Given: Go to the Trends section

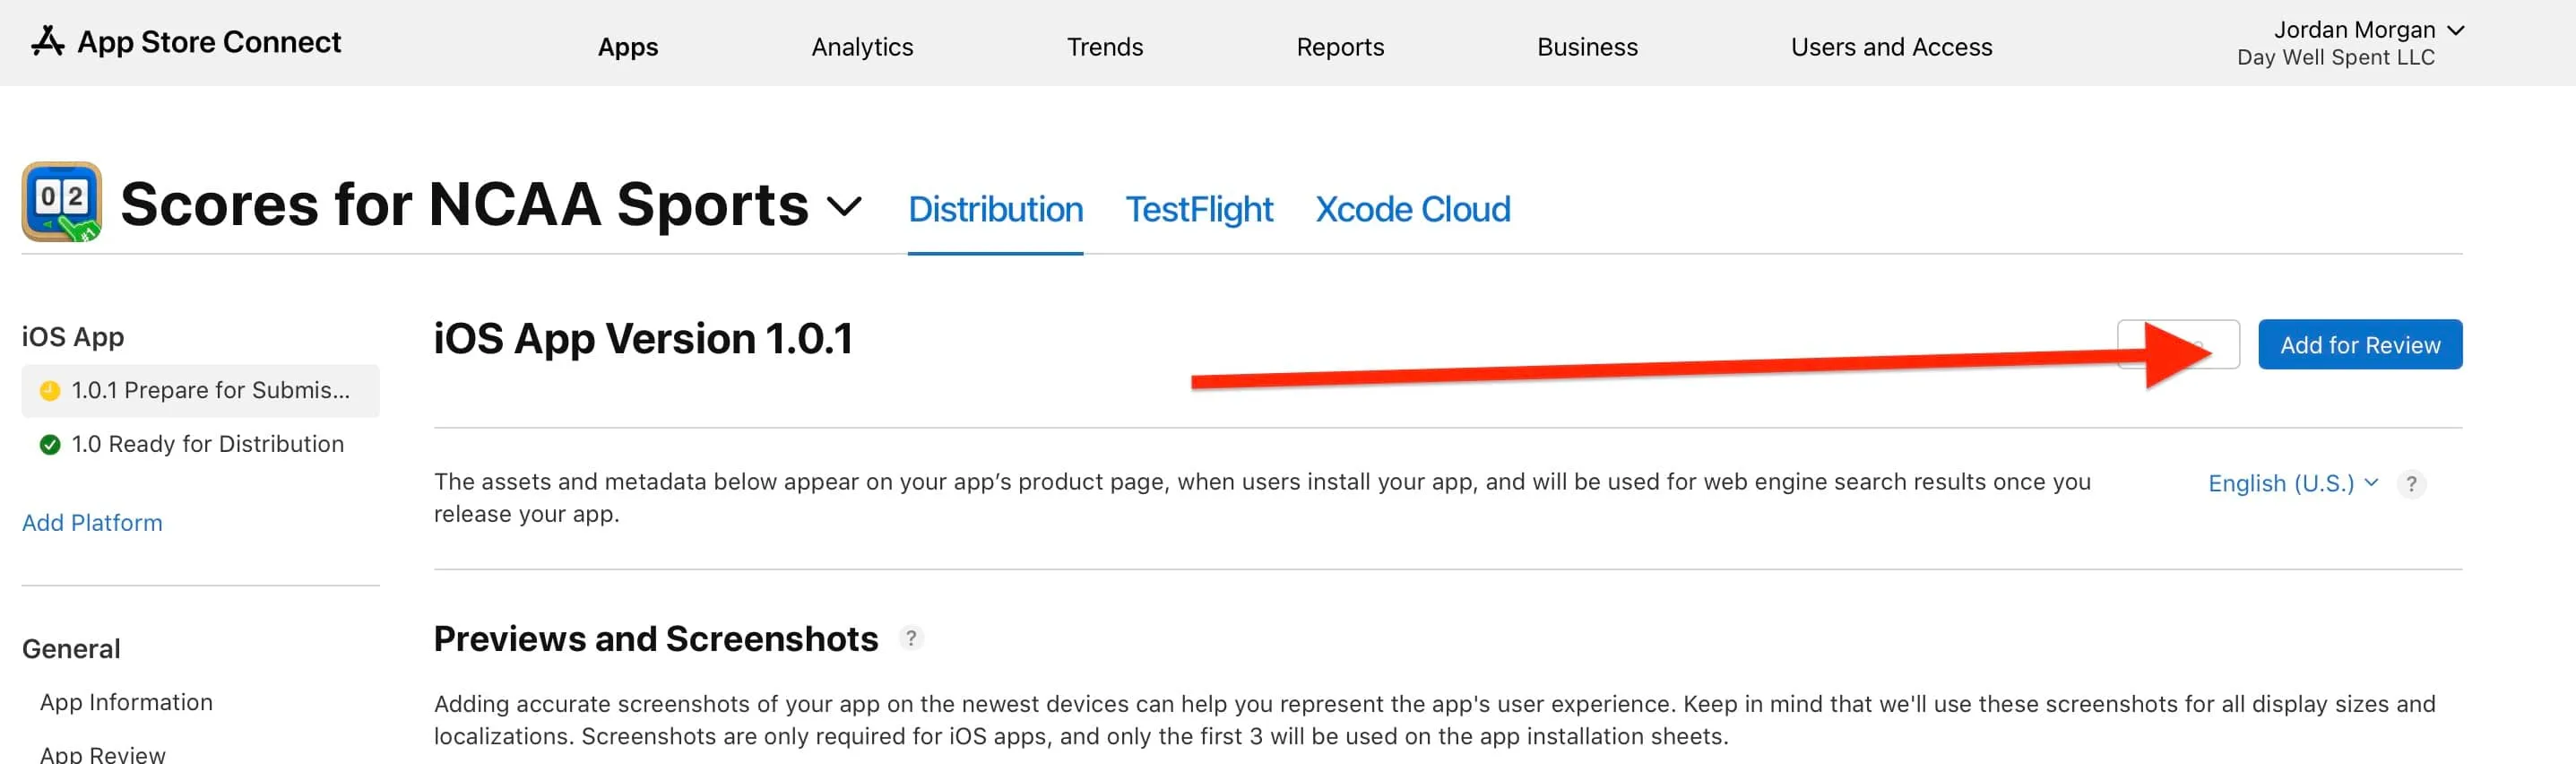Looking at the screenshot, I should point(1104,47).
